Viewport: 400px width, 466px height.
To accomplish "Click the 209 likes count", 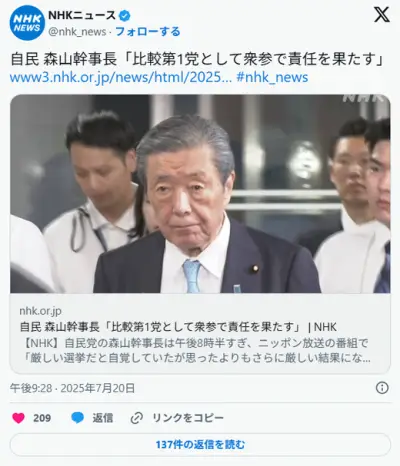I will [42, 418].
